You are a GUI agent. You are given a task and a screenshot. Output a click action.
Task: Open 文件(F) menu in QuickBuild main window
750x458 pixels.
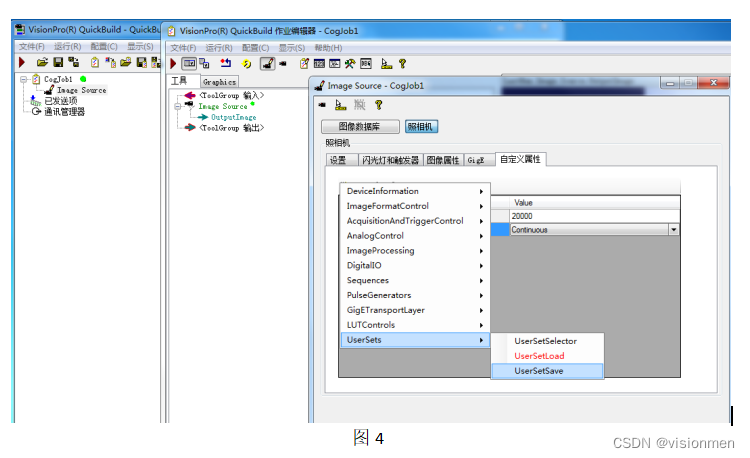(32, 46)
